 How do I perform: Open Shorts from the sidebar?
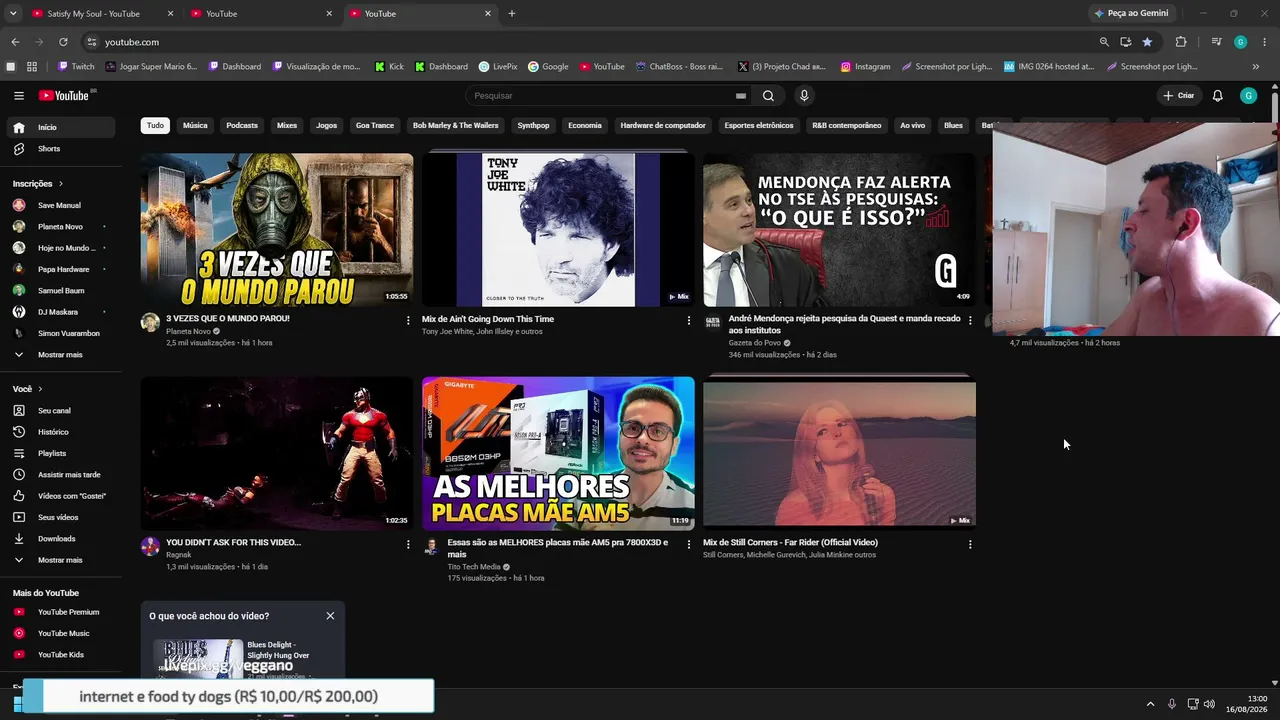[x=63, y=149]
